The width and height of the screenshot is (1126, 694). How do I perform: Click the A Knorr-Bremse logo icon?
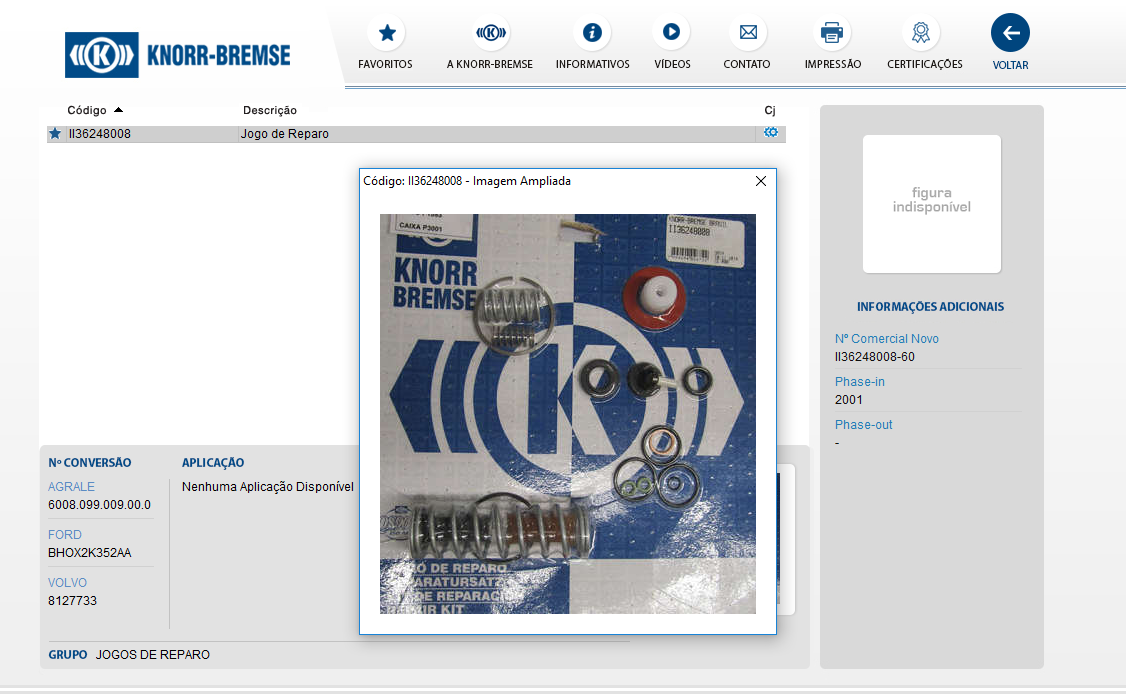coord(490,33)
